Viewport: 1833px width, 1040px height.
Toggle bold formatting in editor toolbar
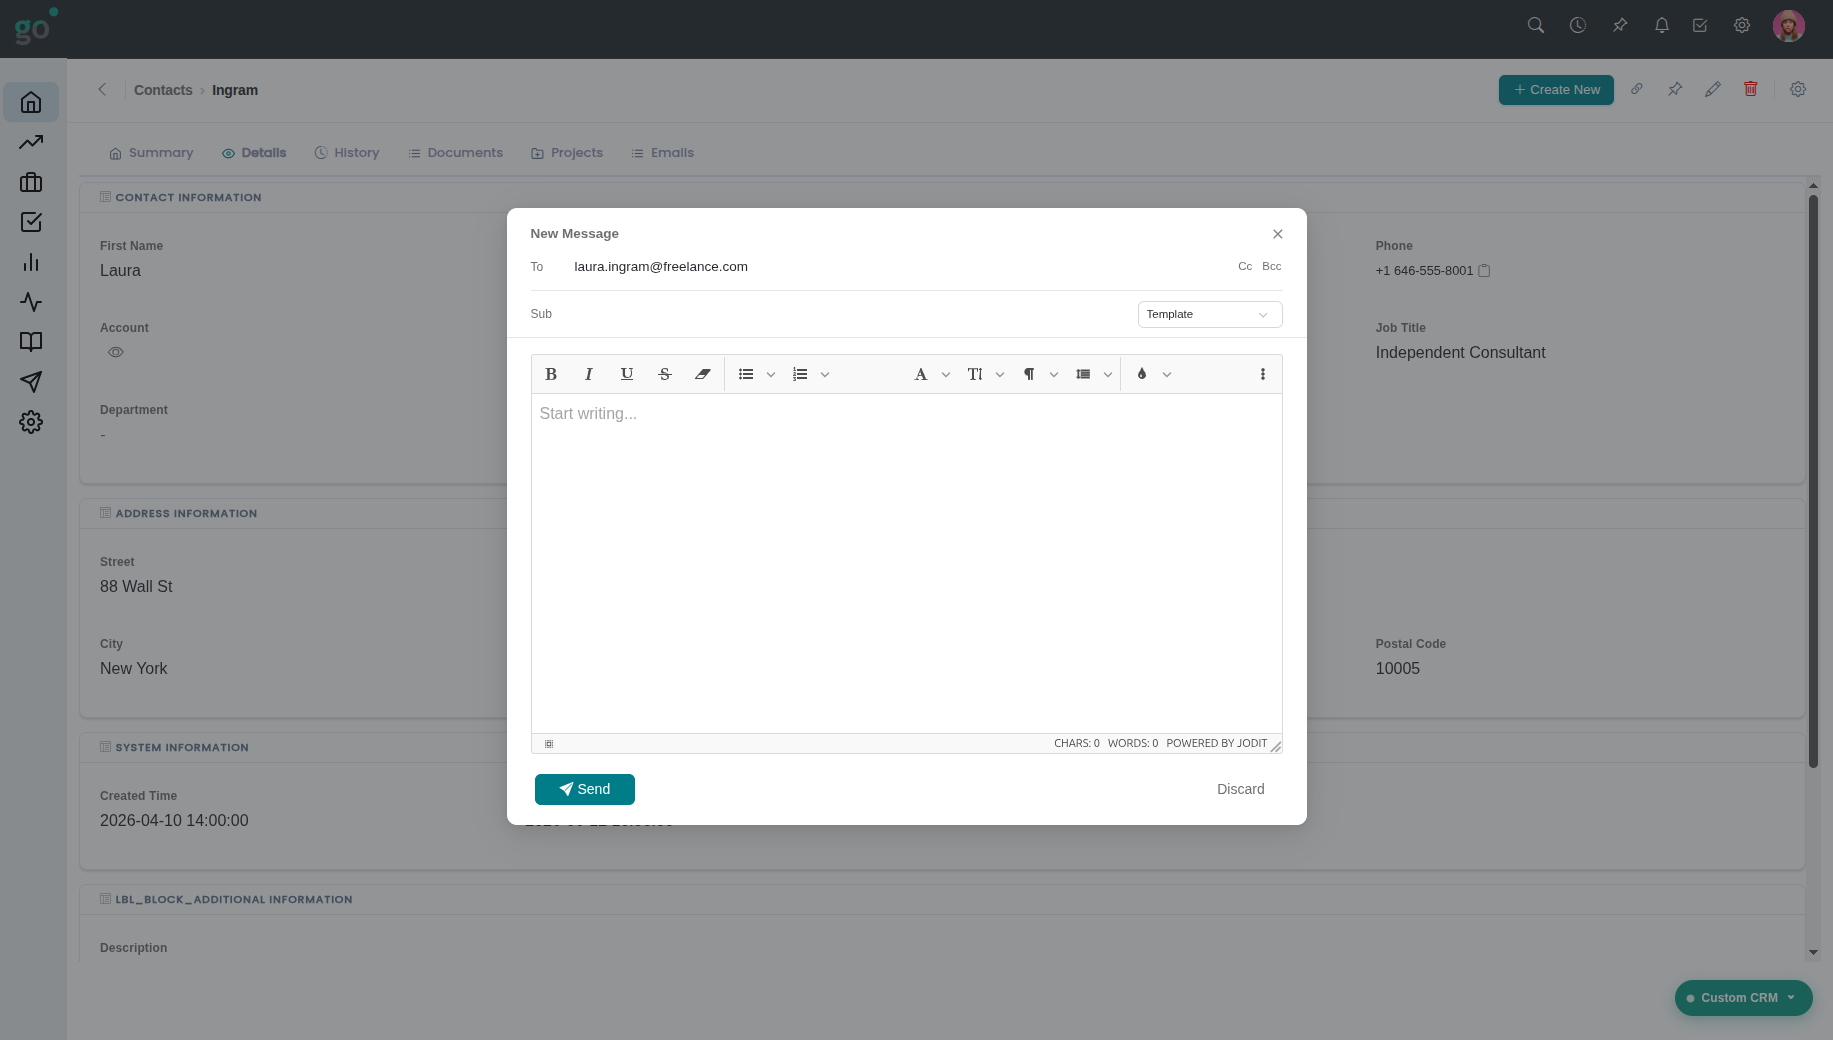pyautogui.click(x=551, y=374)
